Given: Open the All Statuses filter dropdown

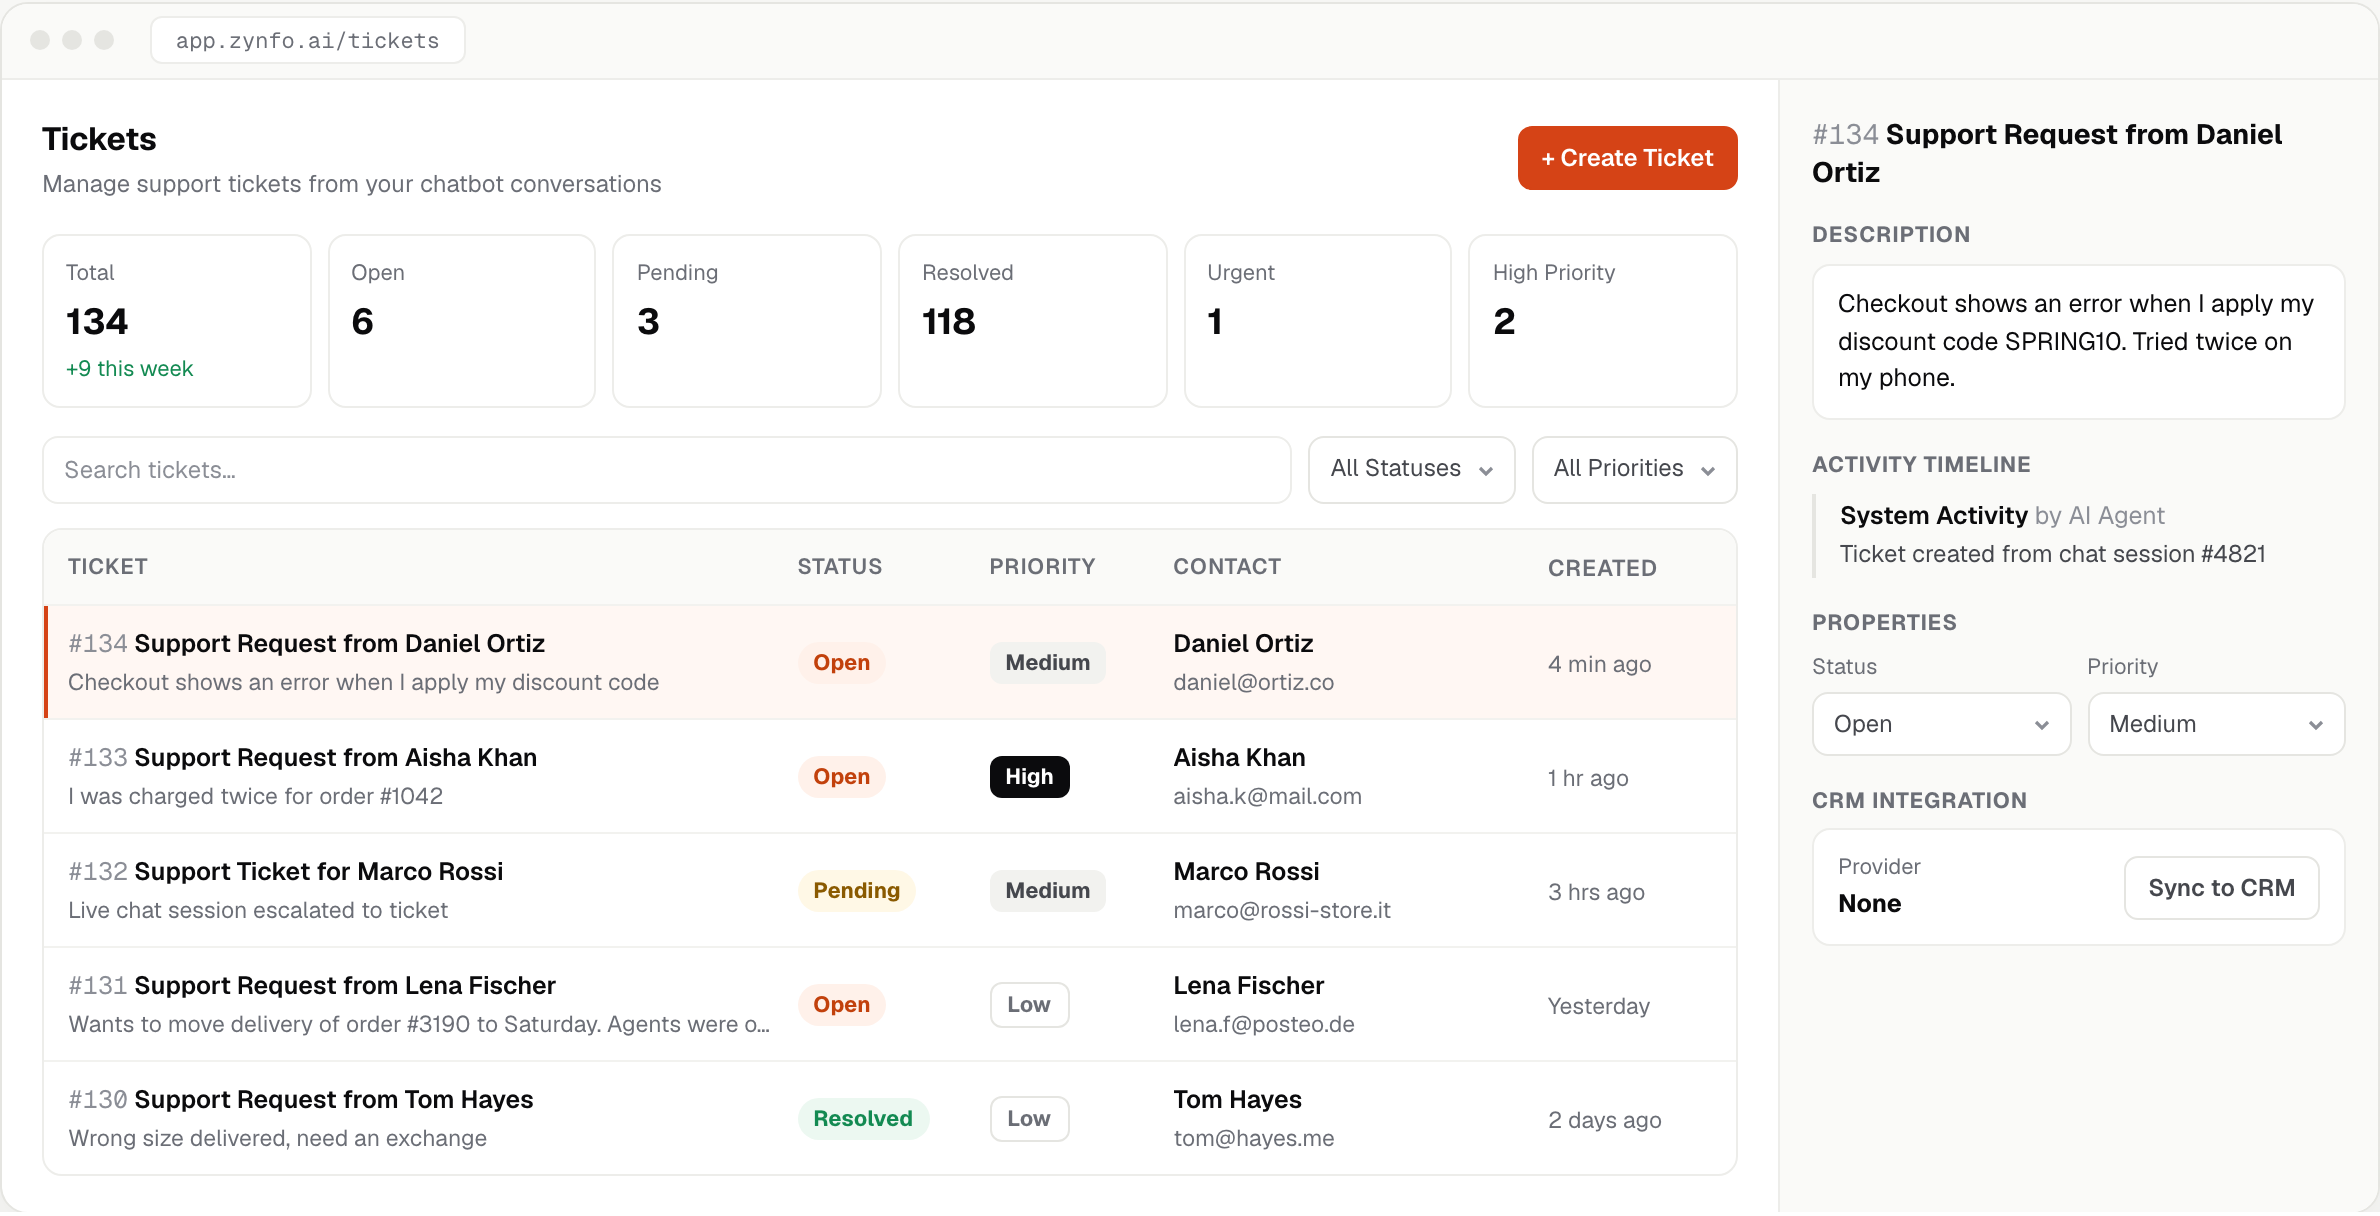Looking at the screenshot, I should [x=1411, y=469].
